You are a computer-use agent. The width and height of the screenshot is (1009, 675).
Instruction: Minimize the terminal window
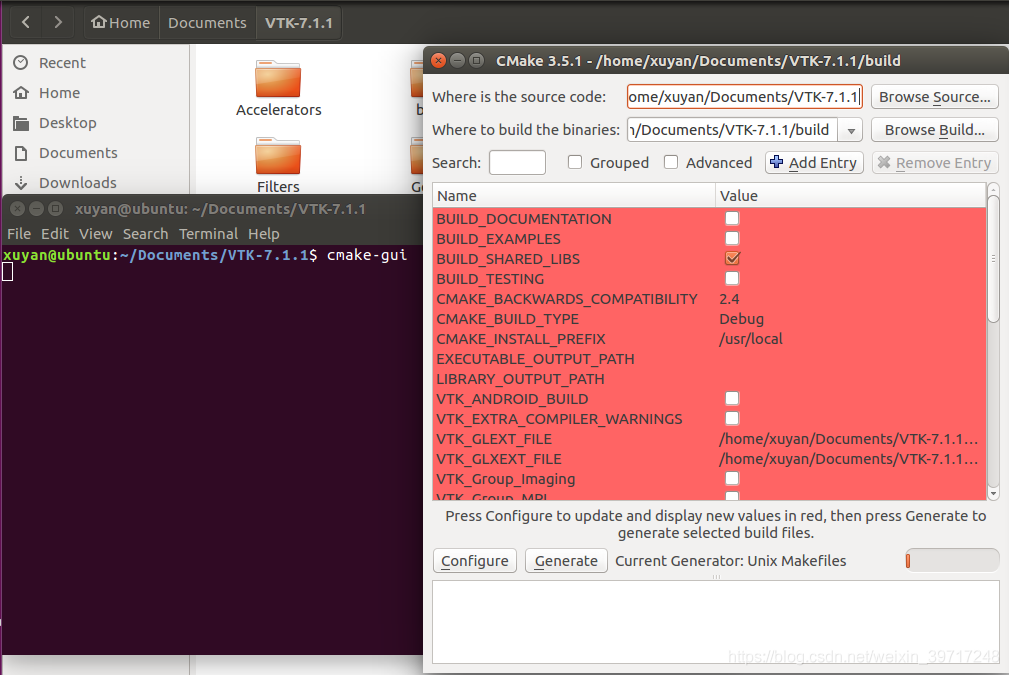coord(37,208)
